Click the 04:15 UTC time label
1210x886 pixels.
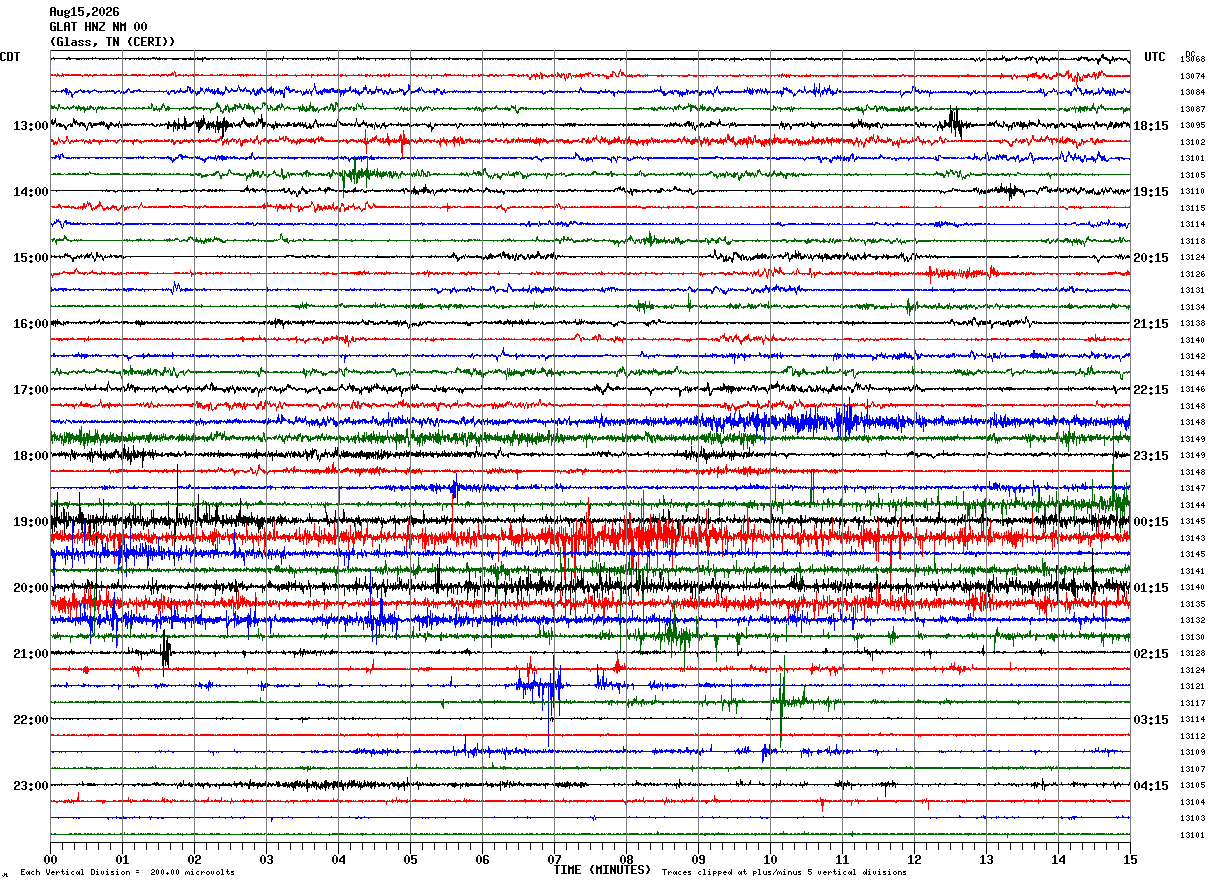[x=1151, y=786]
